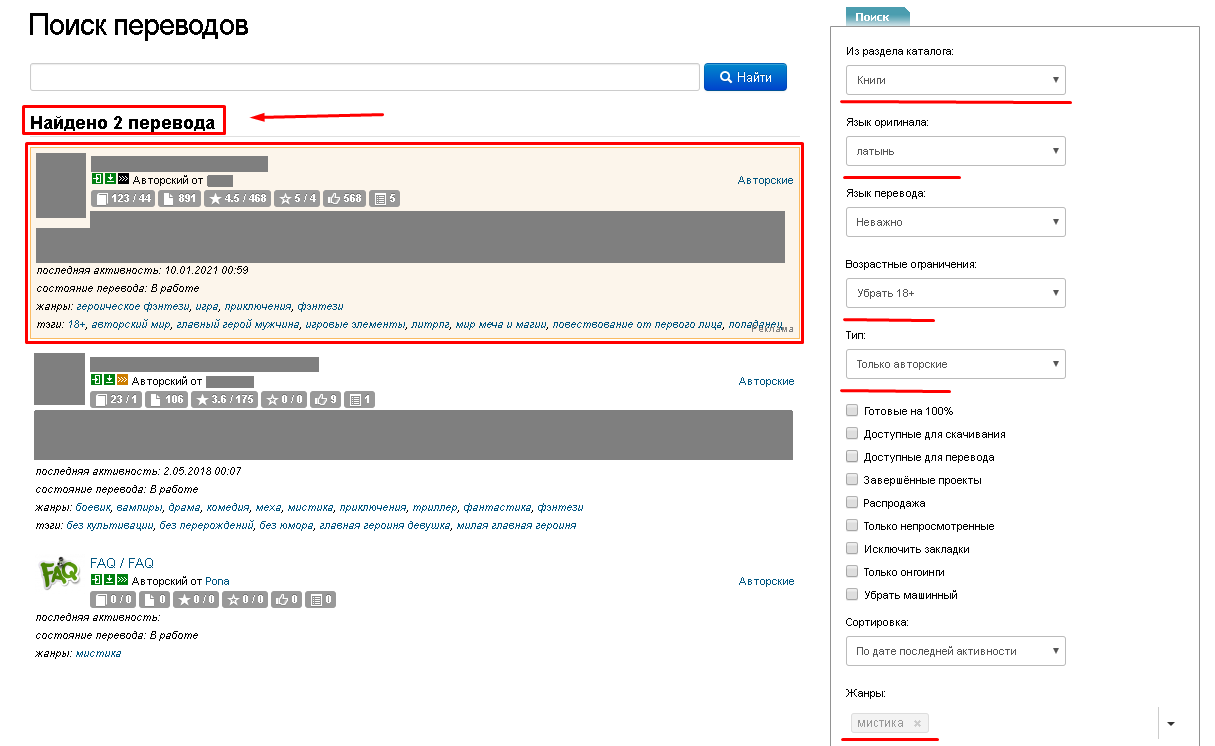Click the translation search text field
This screenshot has height=746, width=1215.
click(x=364, y=77)
